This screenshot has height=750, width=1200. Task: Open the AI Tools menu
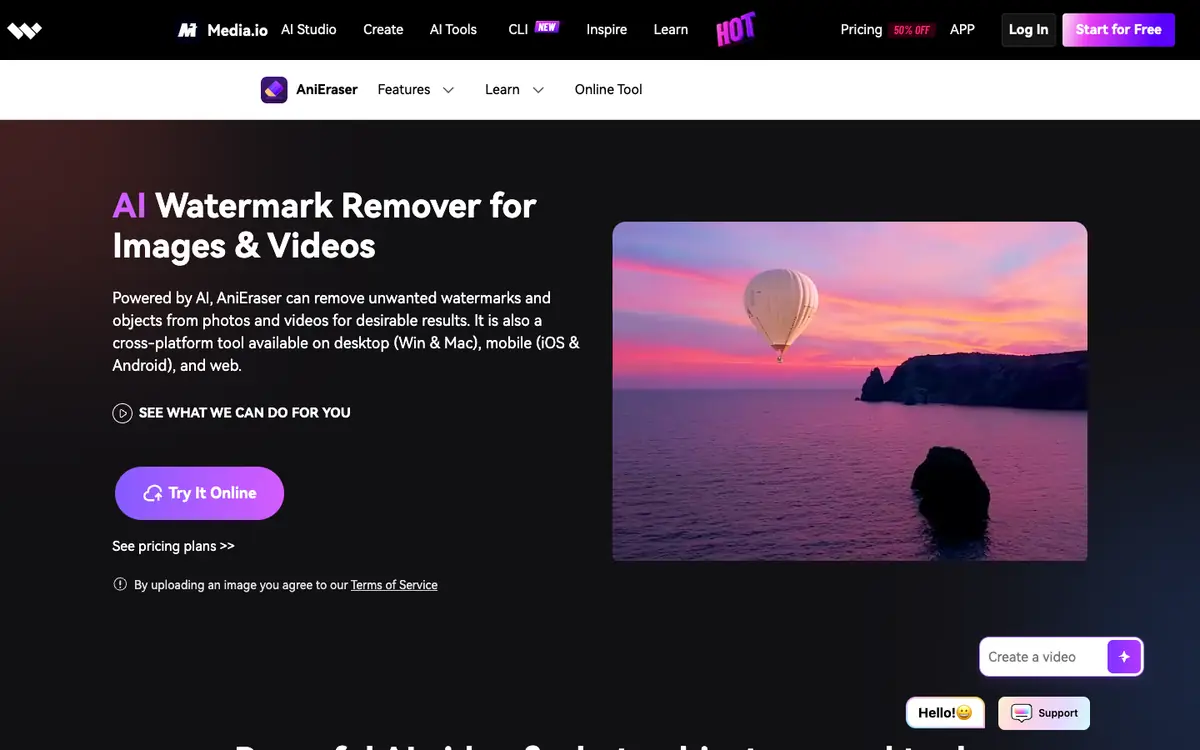pos(453,30)
